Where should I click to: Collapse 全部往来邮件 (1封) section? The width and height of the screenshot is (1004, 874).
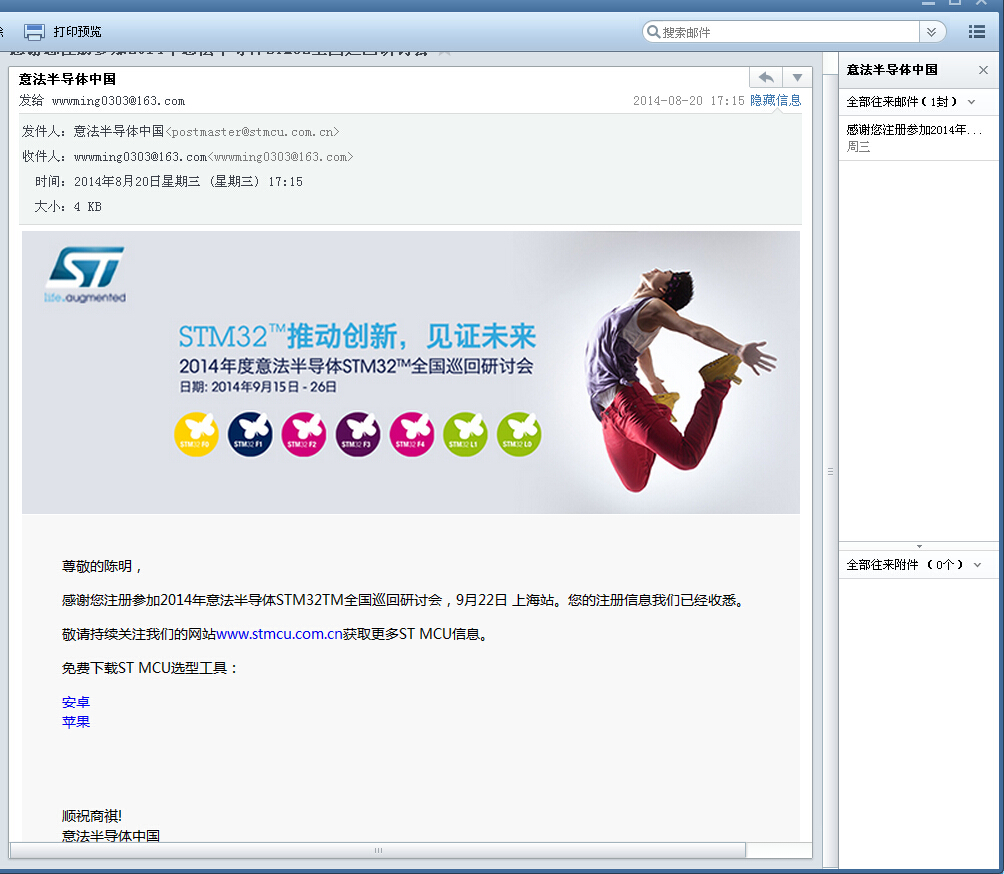pos(972,102)
